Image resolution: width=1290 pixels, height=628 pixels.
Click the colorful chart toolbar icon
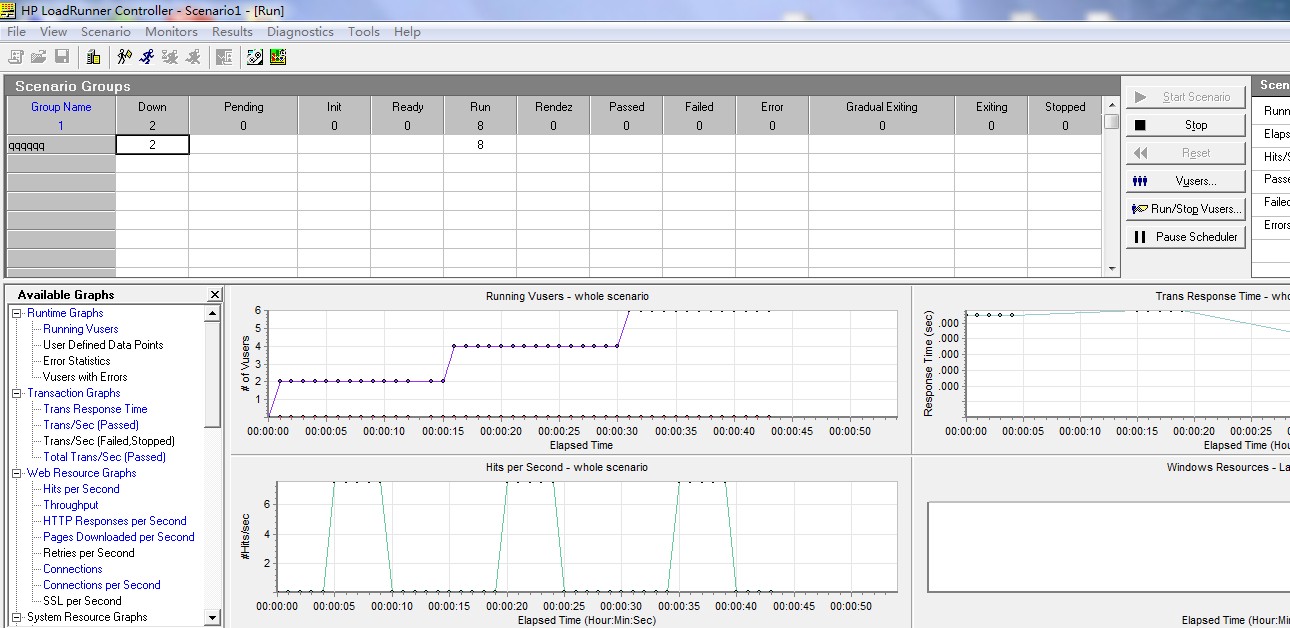278,57
